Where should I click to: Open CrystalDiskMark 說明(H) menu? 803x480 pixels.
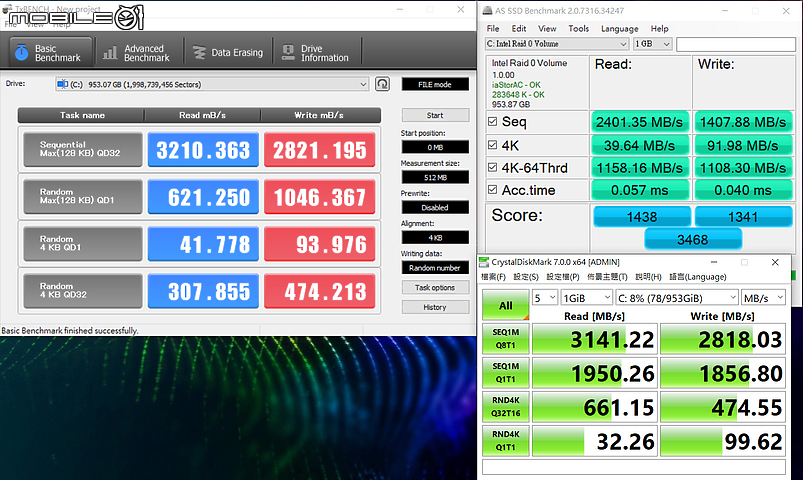click(x=648, y=277)
